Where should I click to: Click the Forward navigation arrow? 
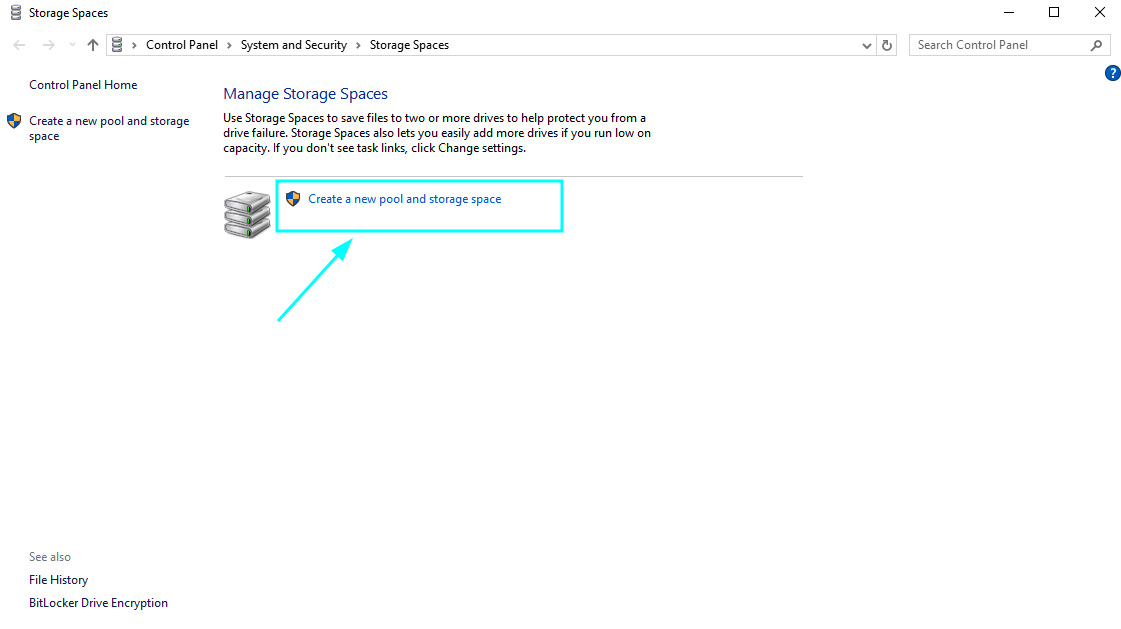pyautogui.click(x=48, y=45)
